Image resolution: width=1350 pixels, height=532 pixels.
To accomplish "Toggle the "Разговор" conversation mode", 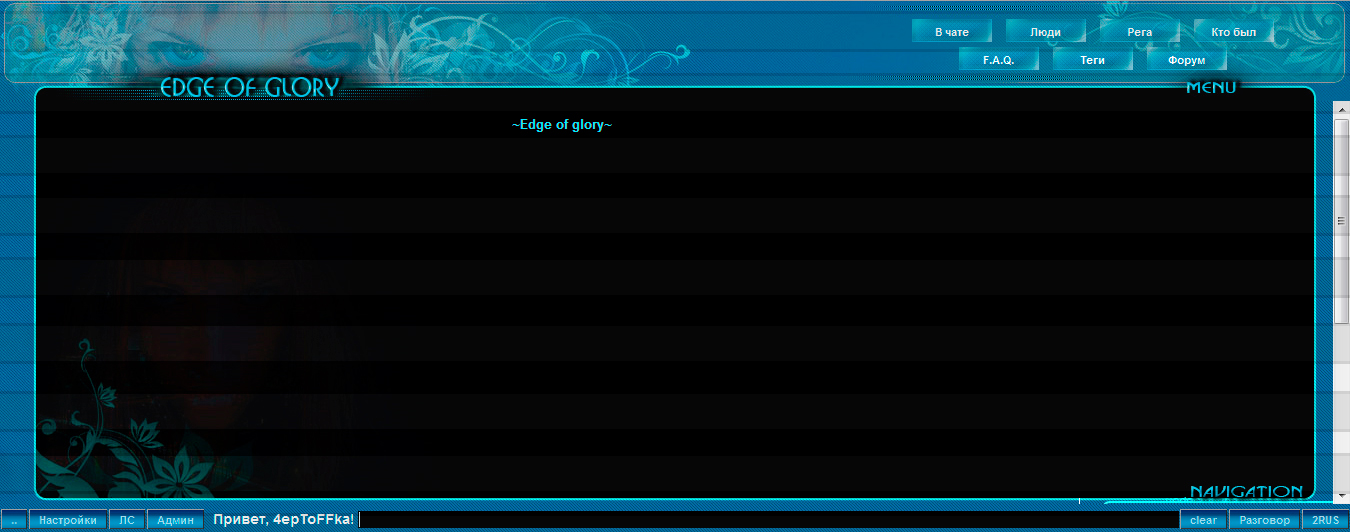I will pos(1264,520).
